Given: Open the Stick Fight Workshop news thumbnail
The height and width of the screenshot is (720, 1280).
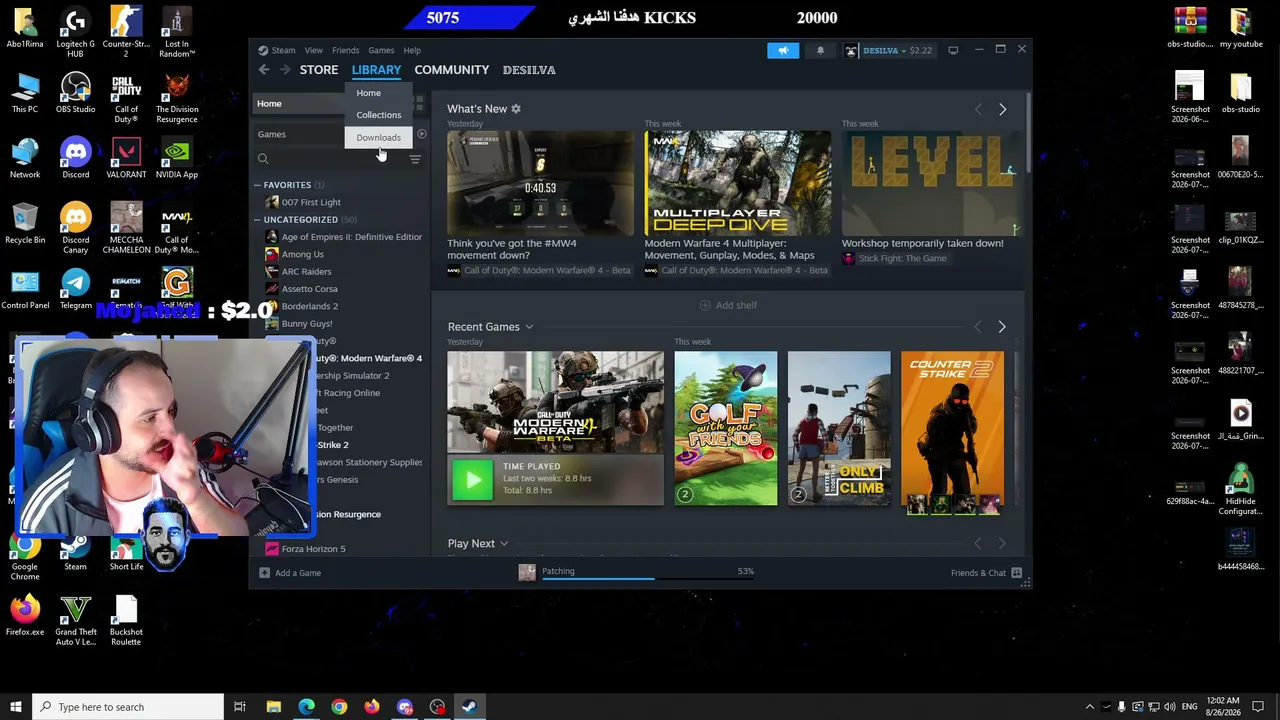Looking at the screenshot, I should (931, 183).
